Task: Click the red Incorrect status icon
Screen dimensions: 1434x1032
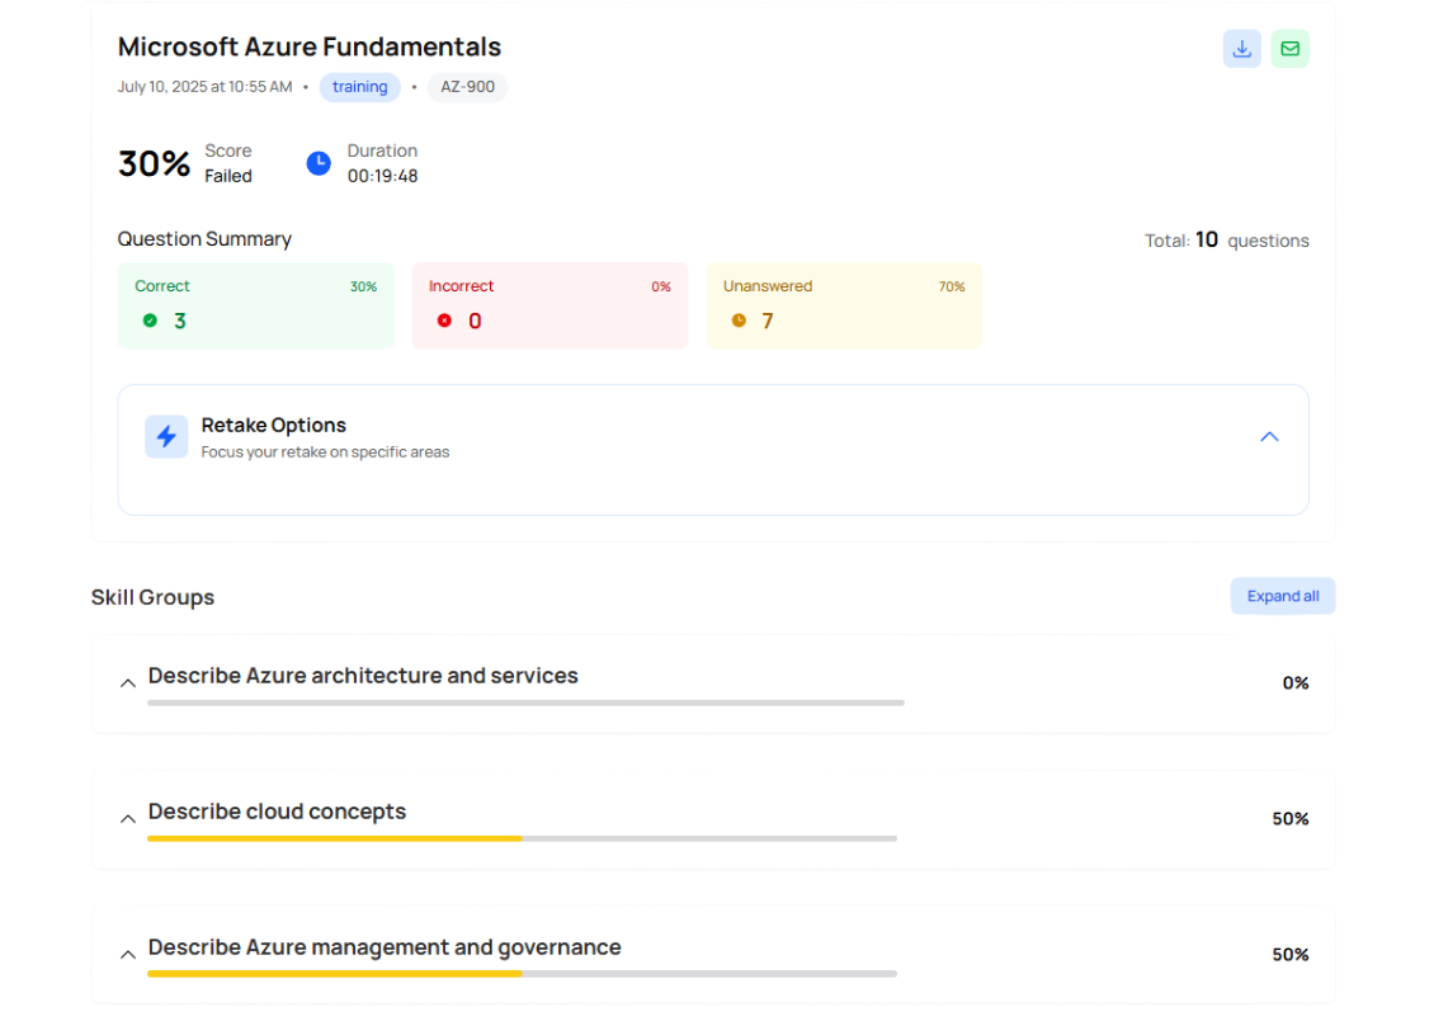Action: (x=444, y=321)
